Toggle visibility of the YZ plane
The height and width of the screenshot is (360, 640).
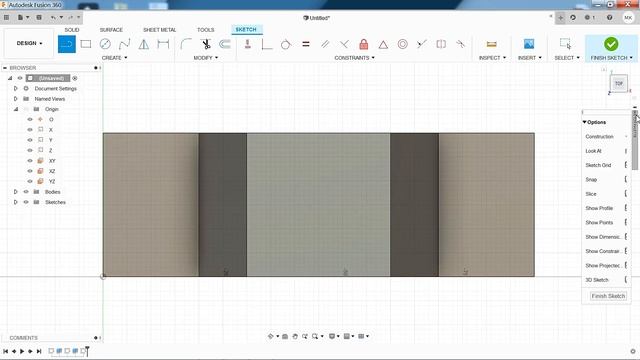[x=30, y=181]
